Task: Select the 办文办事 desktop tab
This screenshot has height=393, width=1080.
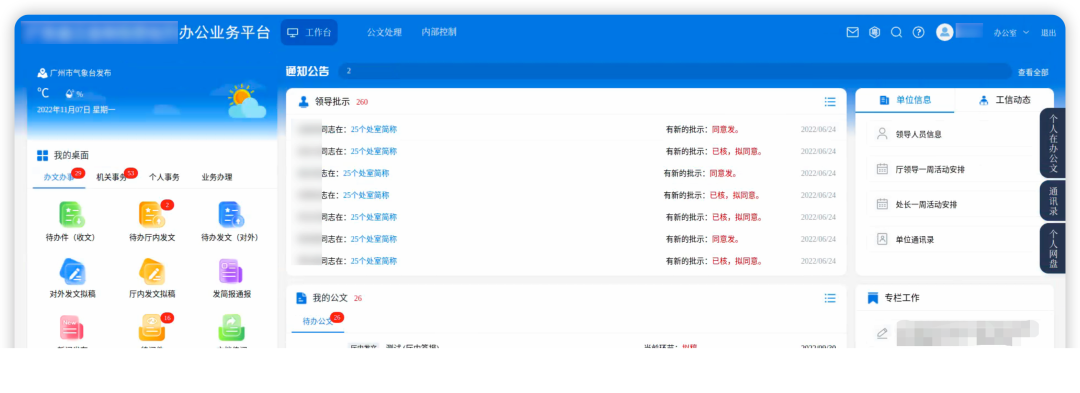Action: [x=59, y=177]
